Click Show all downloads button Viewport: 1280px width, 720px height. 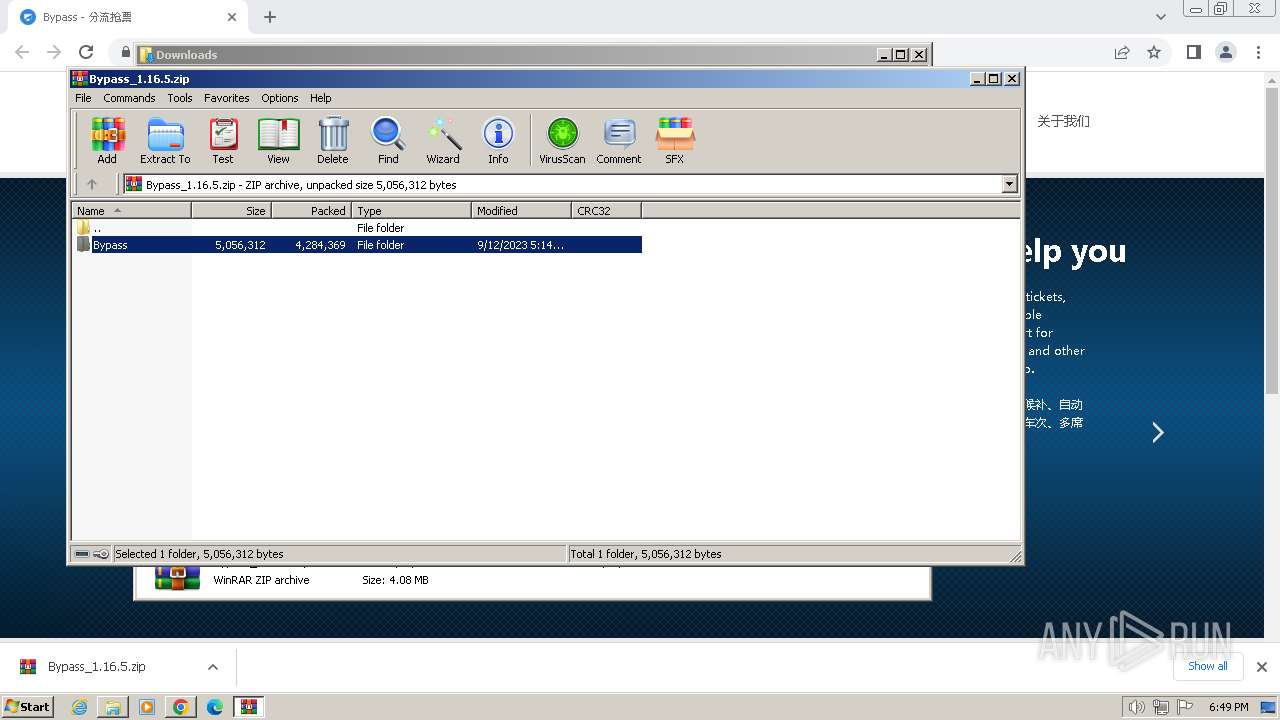1207,666
